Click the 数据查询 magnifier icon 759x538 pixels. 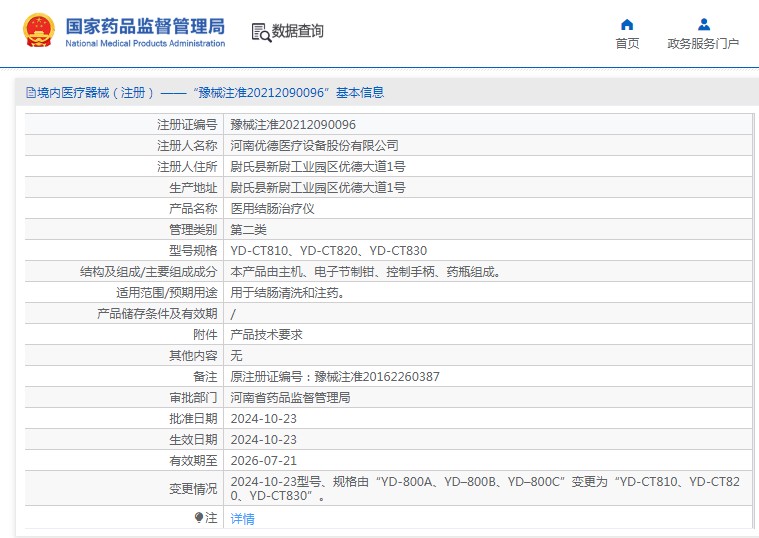pyautogui.click(x=261, y=32)
